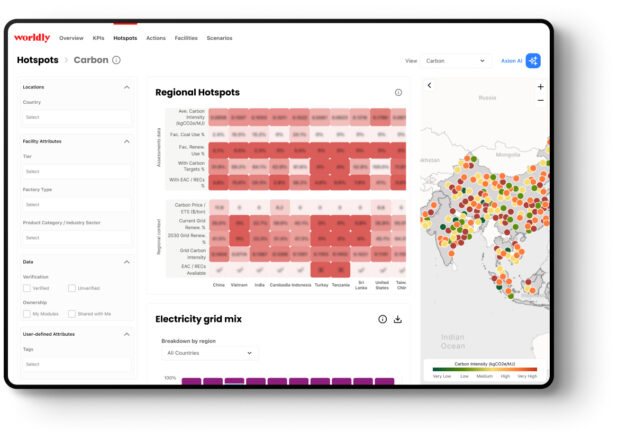
Task: Switch to the KPIs tab
Action: 98,38
